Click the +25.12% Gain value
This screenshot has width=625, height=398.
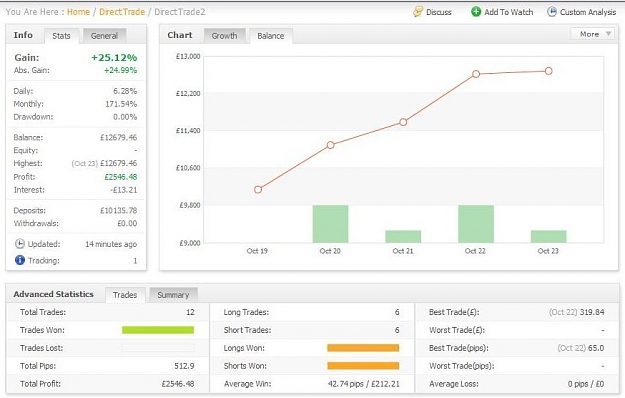pos(114,57)
